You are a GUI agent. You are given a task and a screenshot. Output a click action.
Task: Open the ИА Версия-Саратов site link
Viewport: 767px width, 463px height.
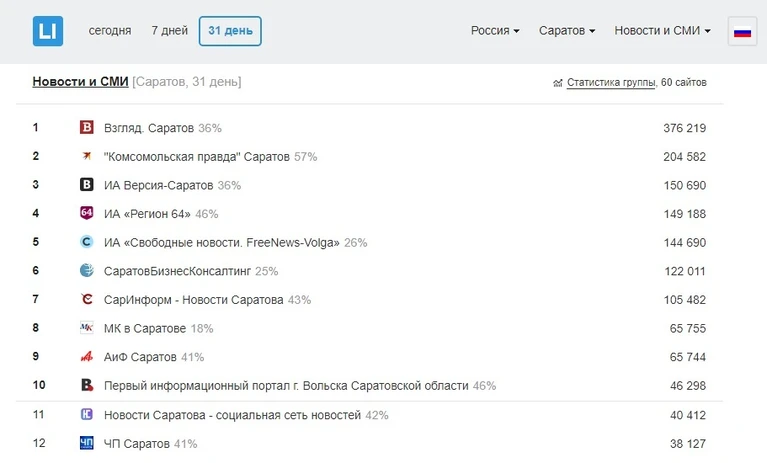[x=158, y=185]
